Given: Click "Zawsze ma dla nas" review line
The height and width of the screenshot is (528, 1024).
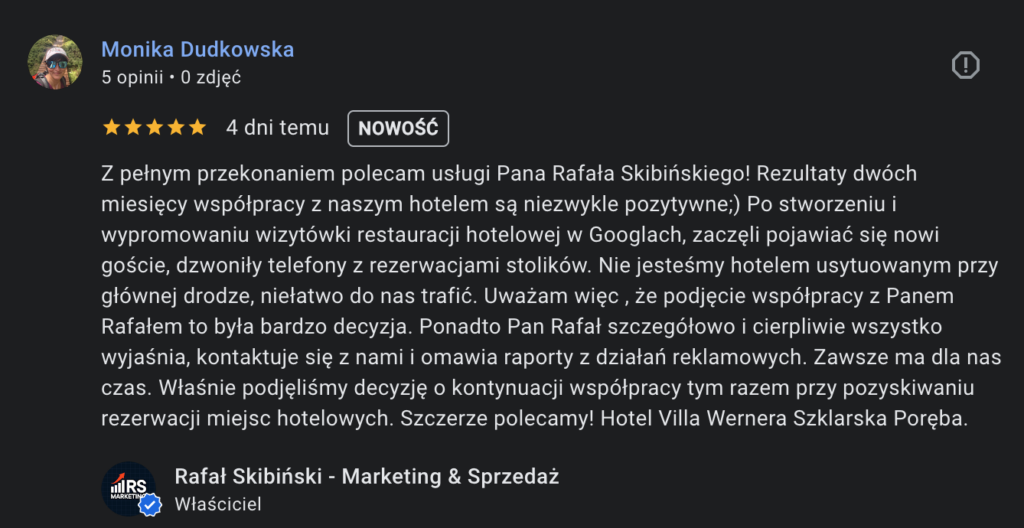Looking at the screenshot, I should point(909,355).
